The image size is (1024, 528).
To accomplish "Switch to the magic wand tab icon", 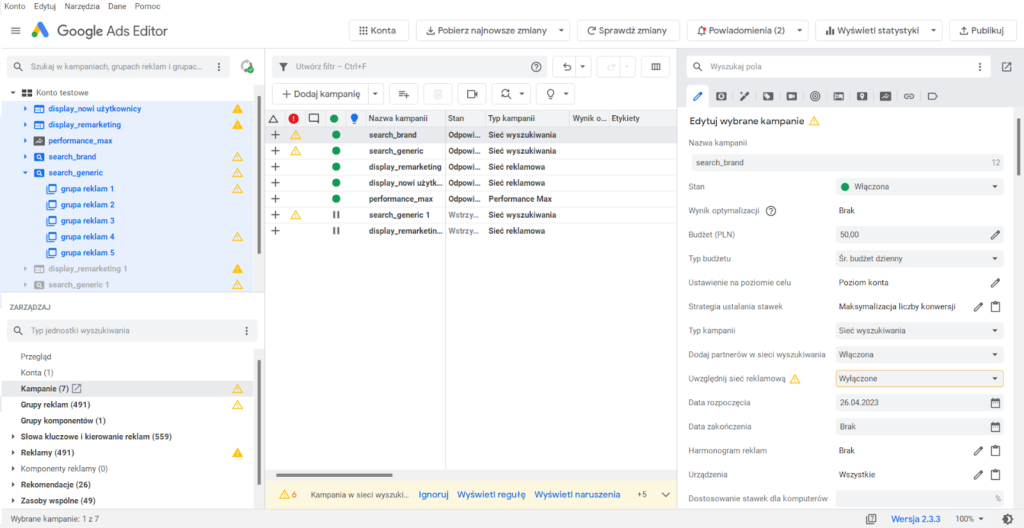I will [x=744, y=96].
